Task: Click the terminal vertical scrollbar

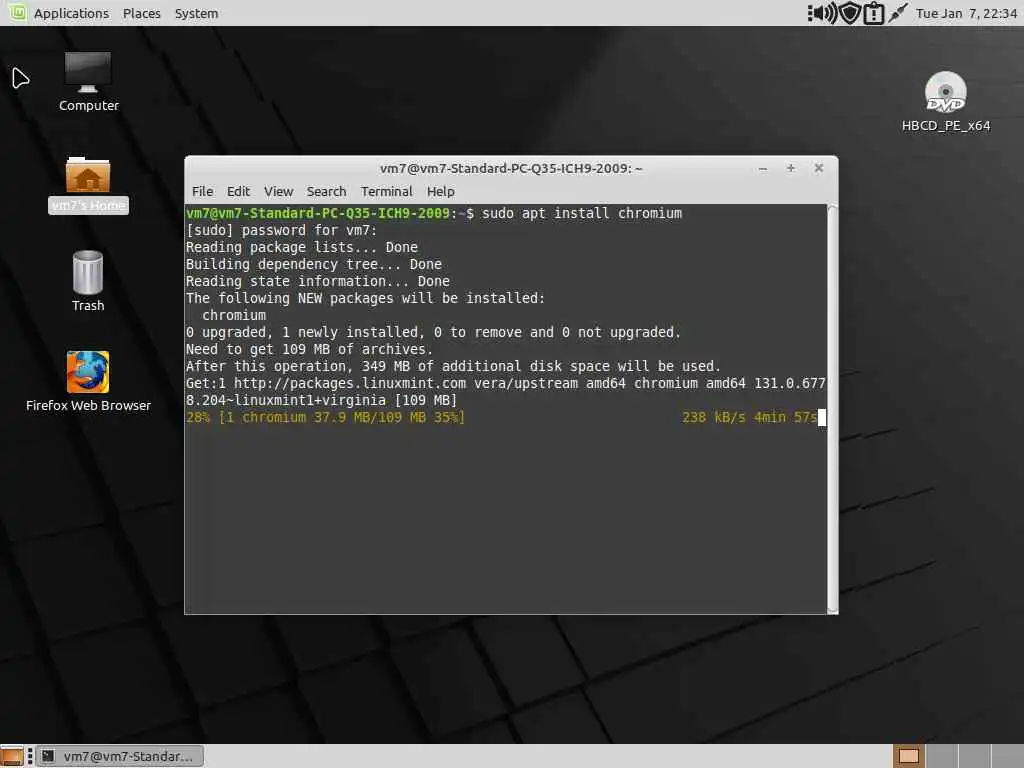Action: click(x=833, y=409)
